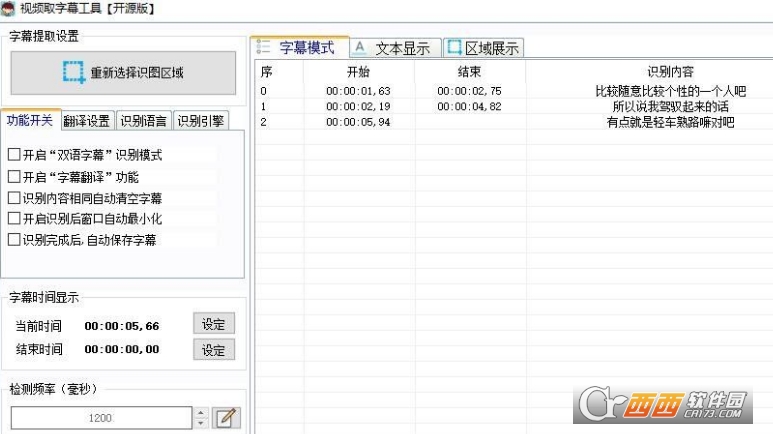Click the 结束 column header
The image size is (773, 434).
[x=469, y=72]
